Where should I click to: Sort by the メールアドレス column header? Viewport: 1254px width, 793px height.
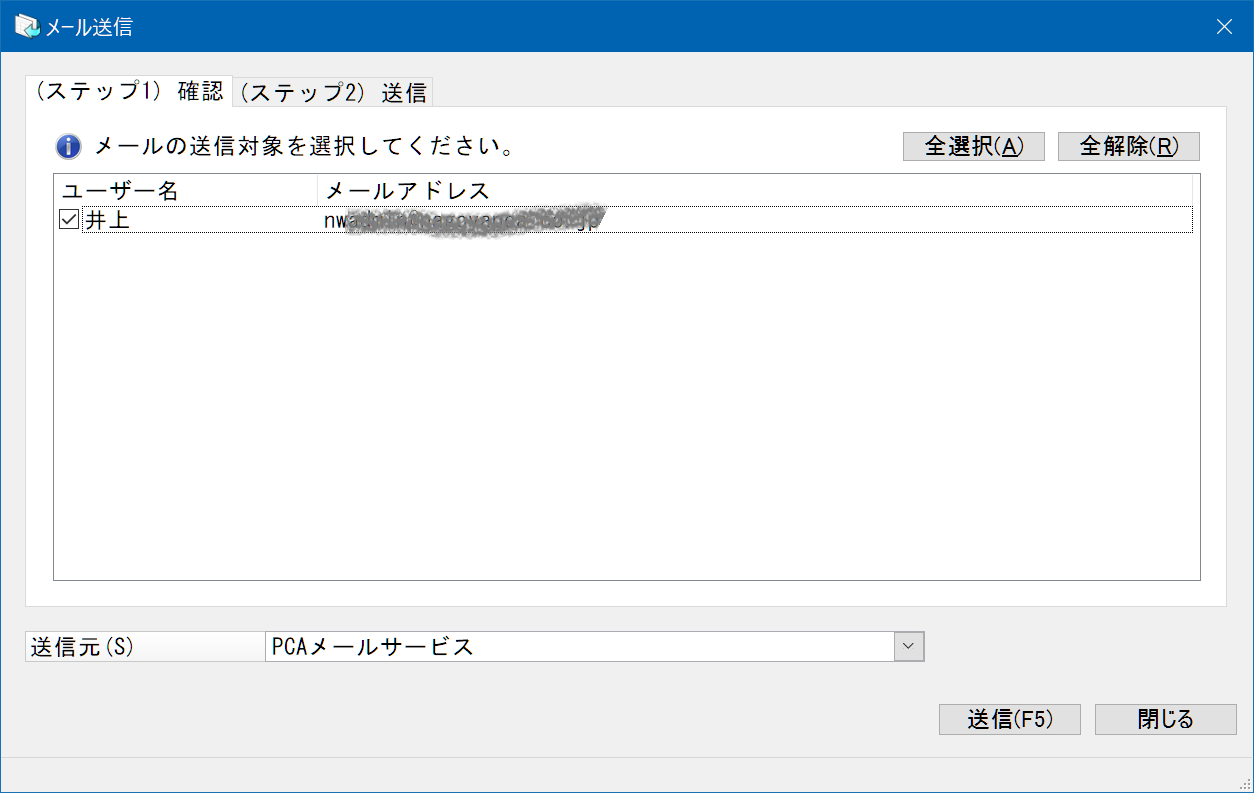755,190
